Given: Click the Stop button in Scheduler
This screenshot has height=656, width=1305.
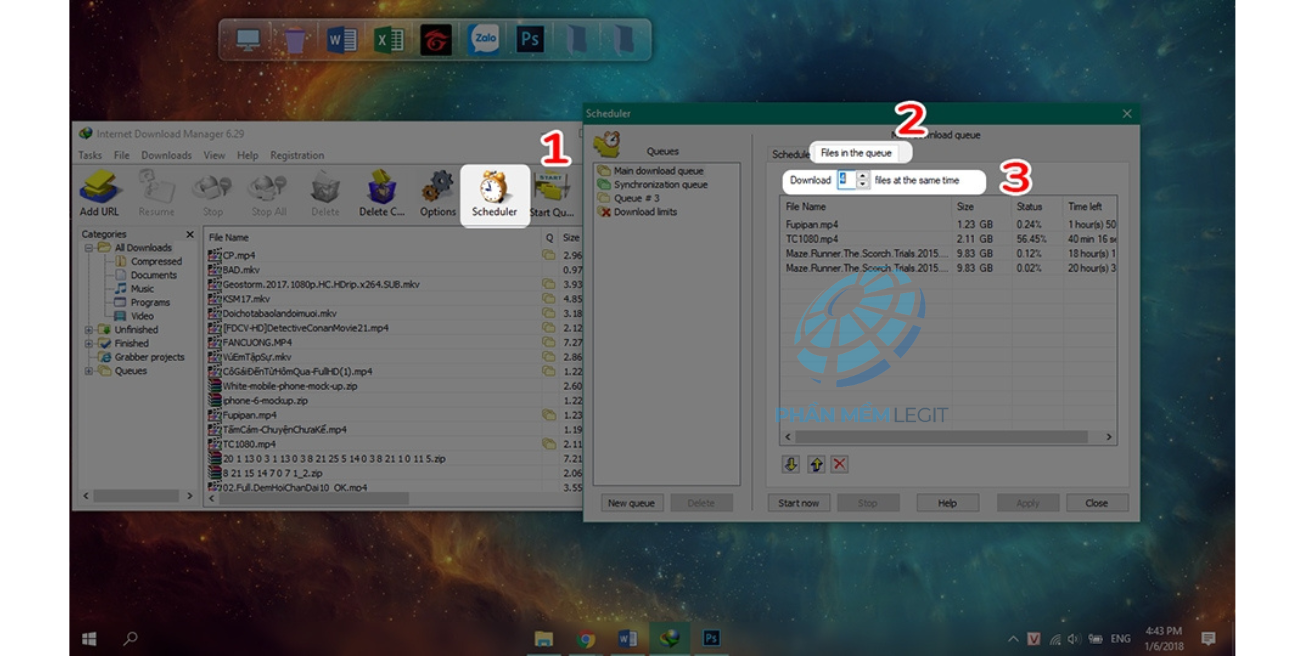Looking at the screenshot, I should pyautogui.click(x=868, y=503).
